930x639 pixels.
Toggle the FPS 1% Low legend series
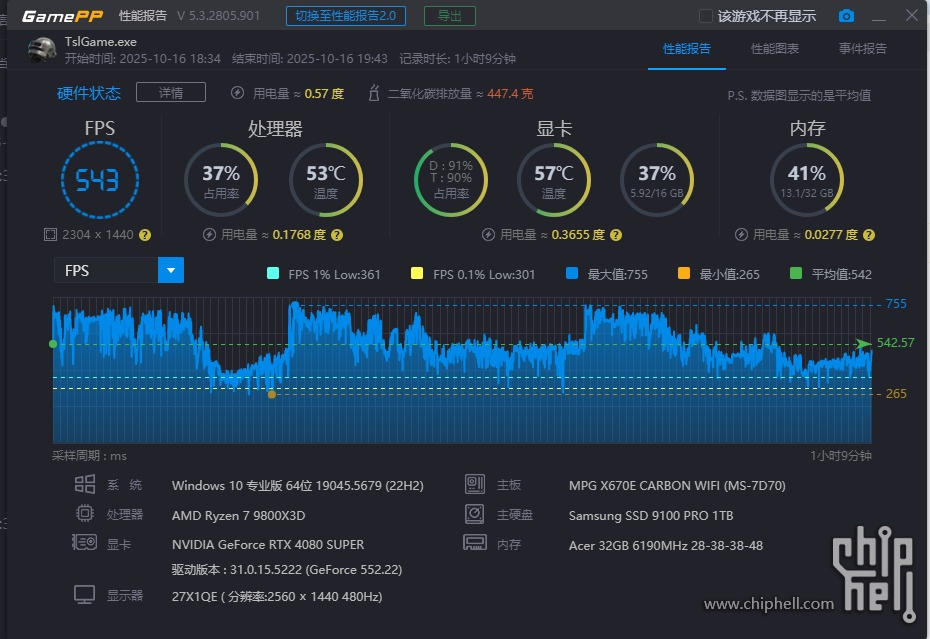(x=273, y=274)
